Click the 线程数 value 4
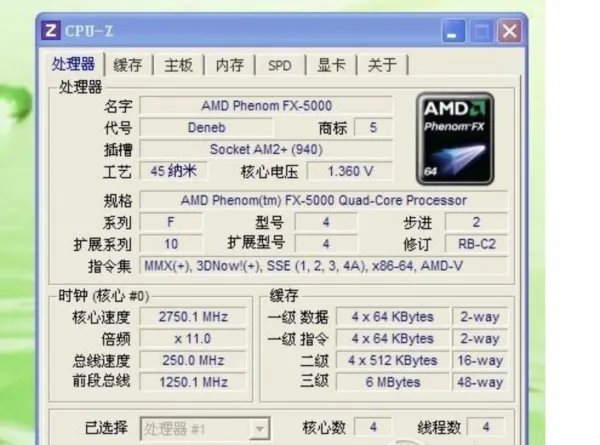Screen dimensions: 600x445 (486, 427)
